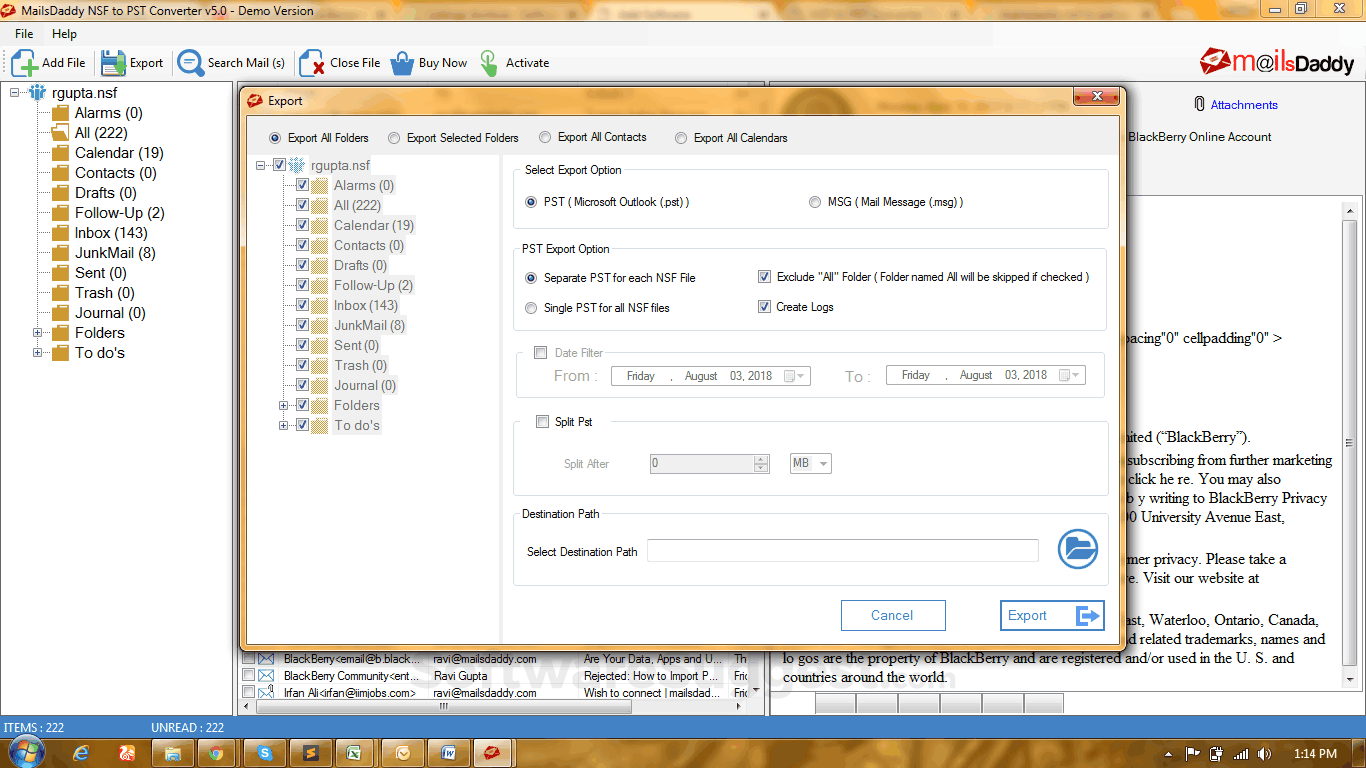
Task: Open Windows Explorer from taskbar
Action: tap(173, 753)
